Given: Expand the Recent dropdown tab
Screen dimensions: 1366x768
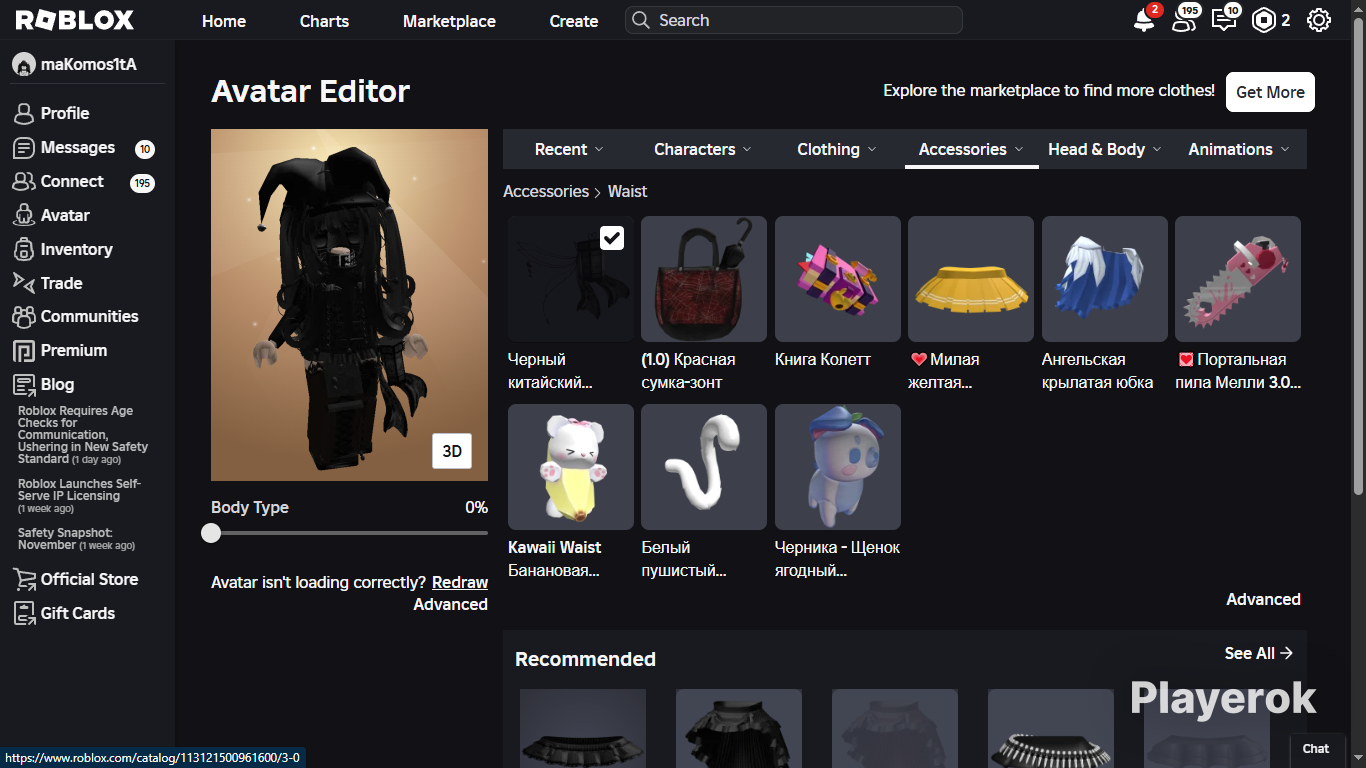Looking at the screenshot, I should tap(569, 149).
